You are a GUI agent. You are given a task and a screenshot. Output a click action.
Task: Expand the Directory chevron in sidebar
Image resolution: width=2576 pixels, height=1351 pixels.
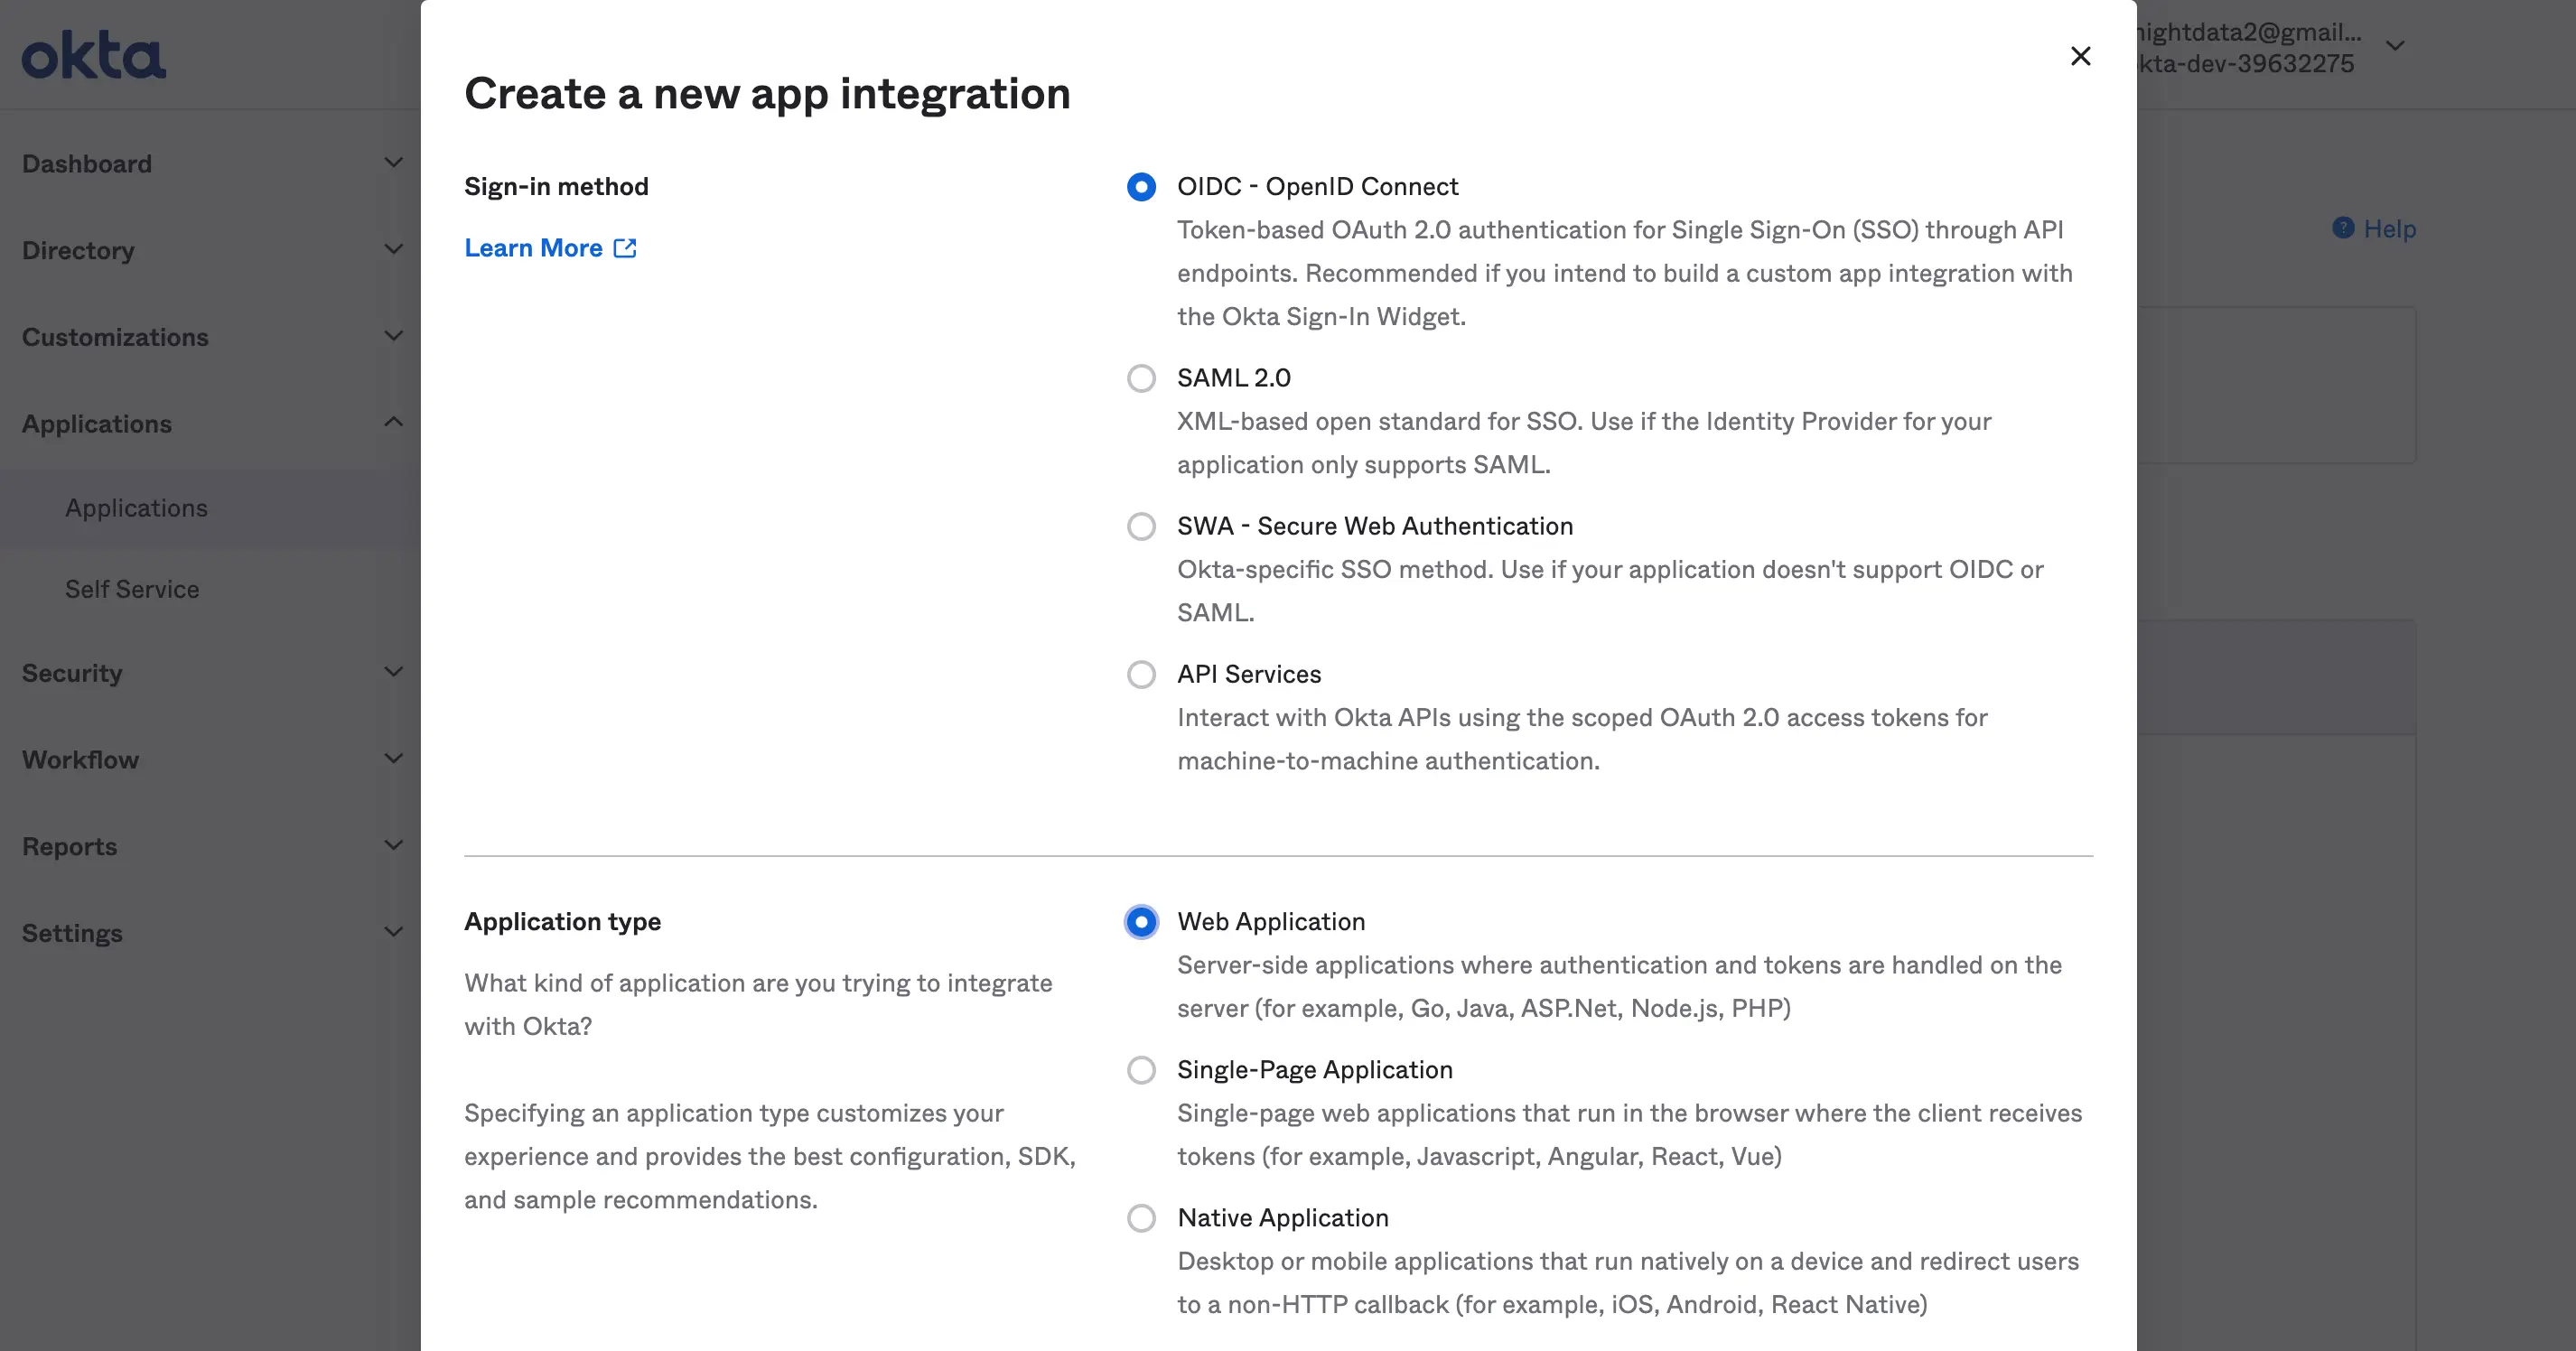(x=394, y=249)
